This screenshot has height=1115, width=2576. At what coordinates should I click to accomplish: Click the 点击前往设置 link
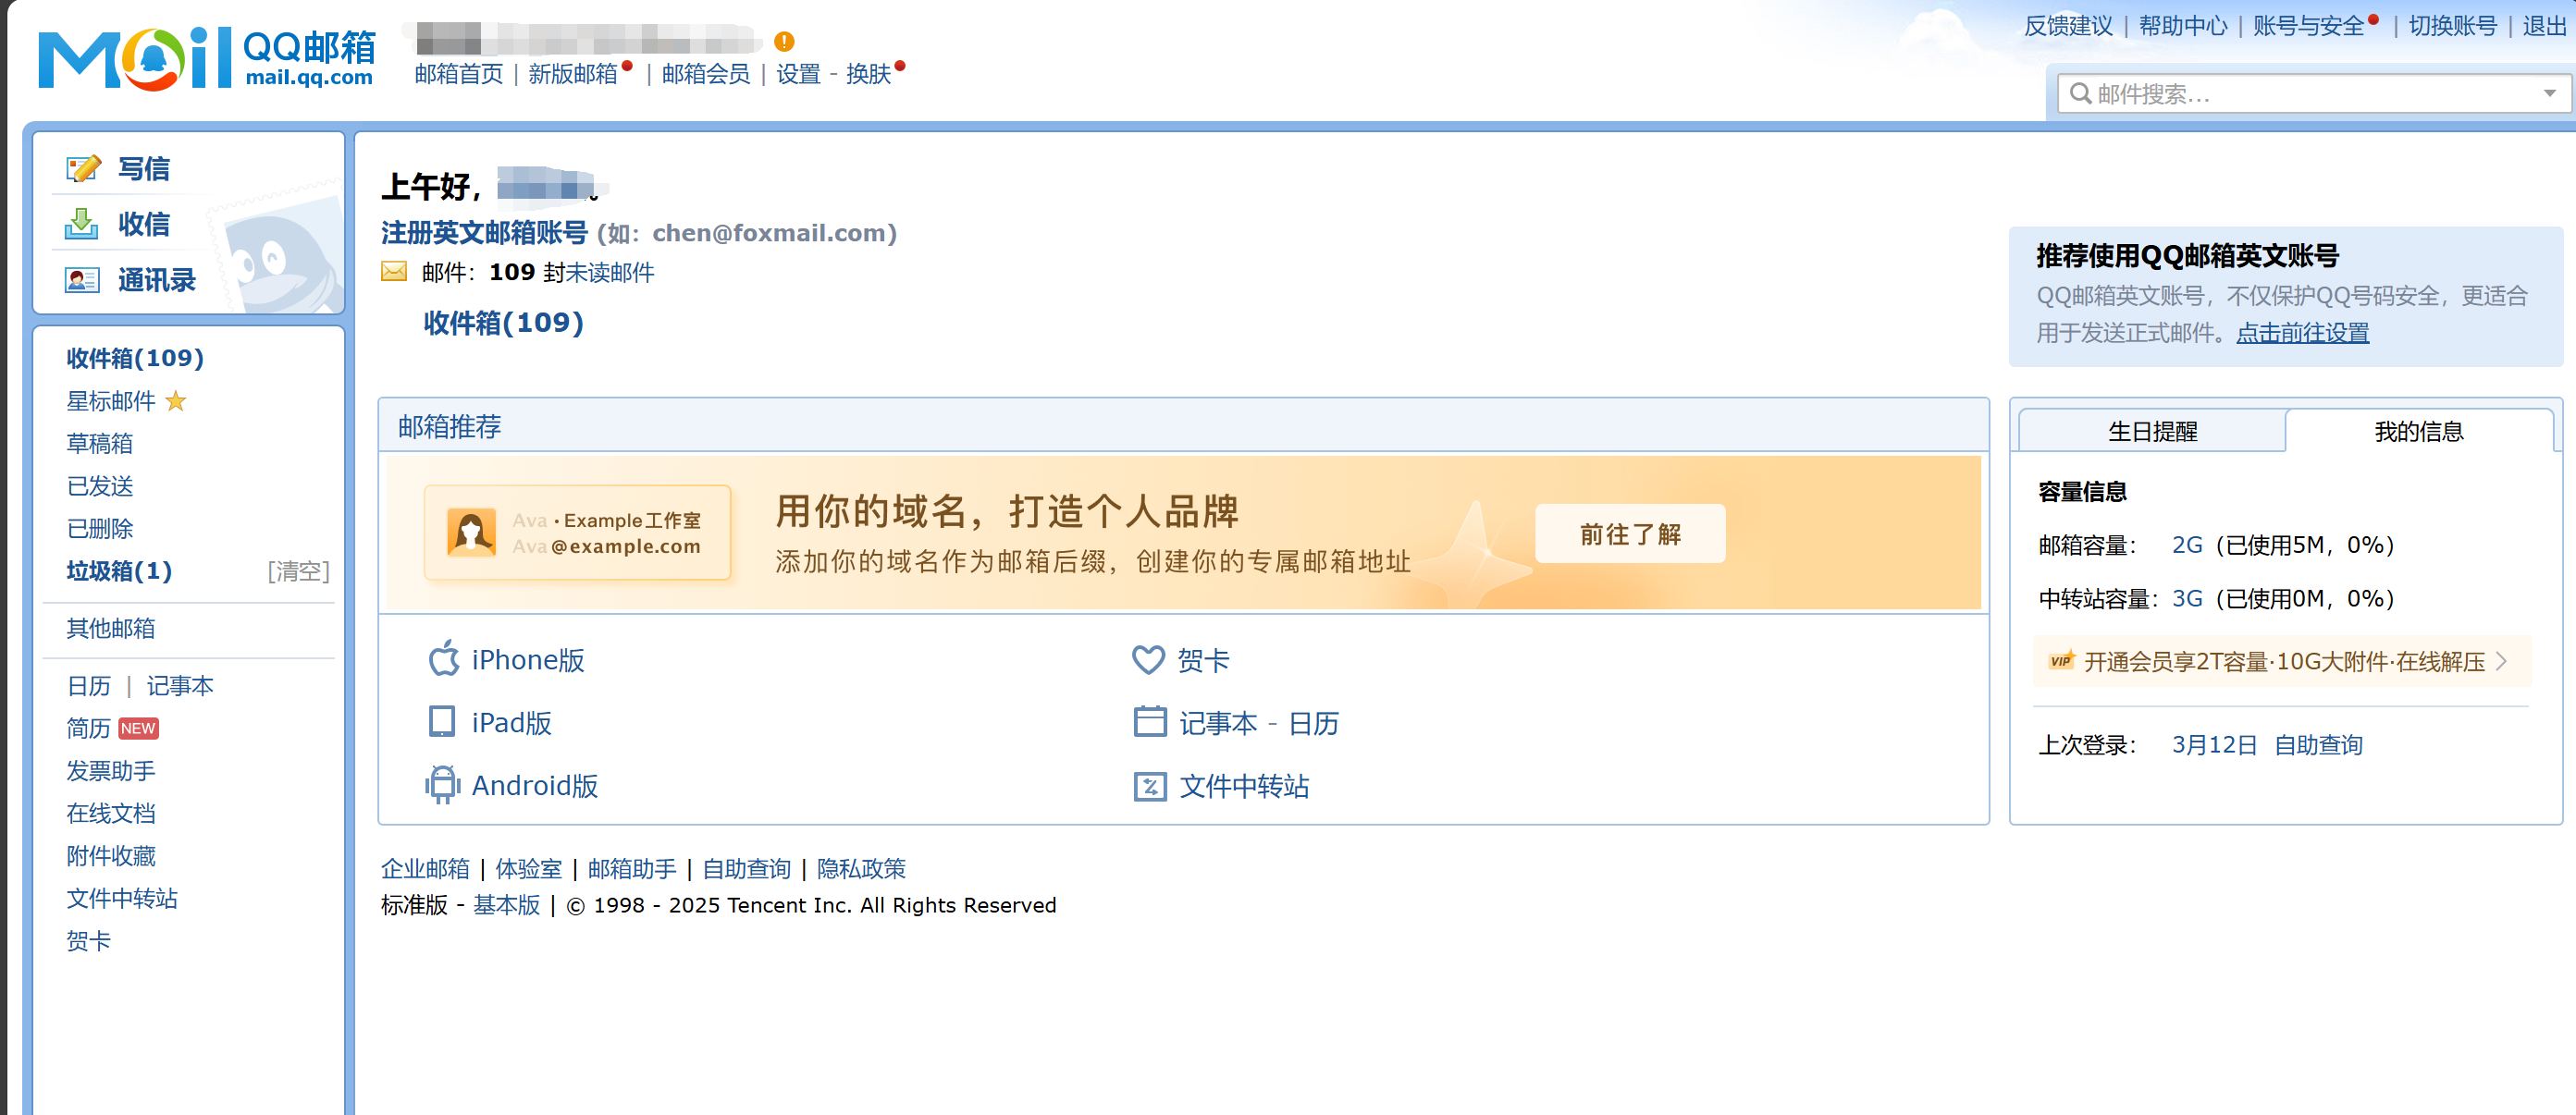[2302, 332]
